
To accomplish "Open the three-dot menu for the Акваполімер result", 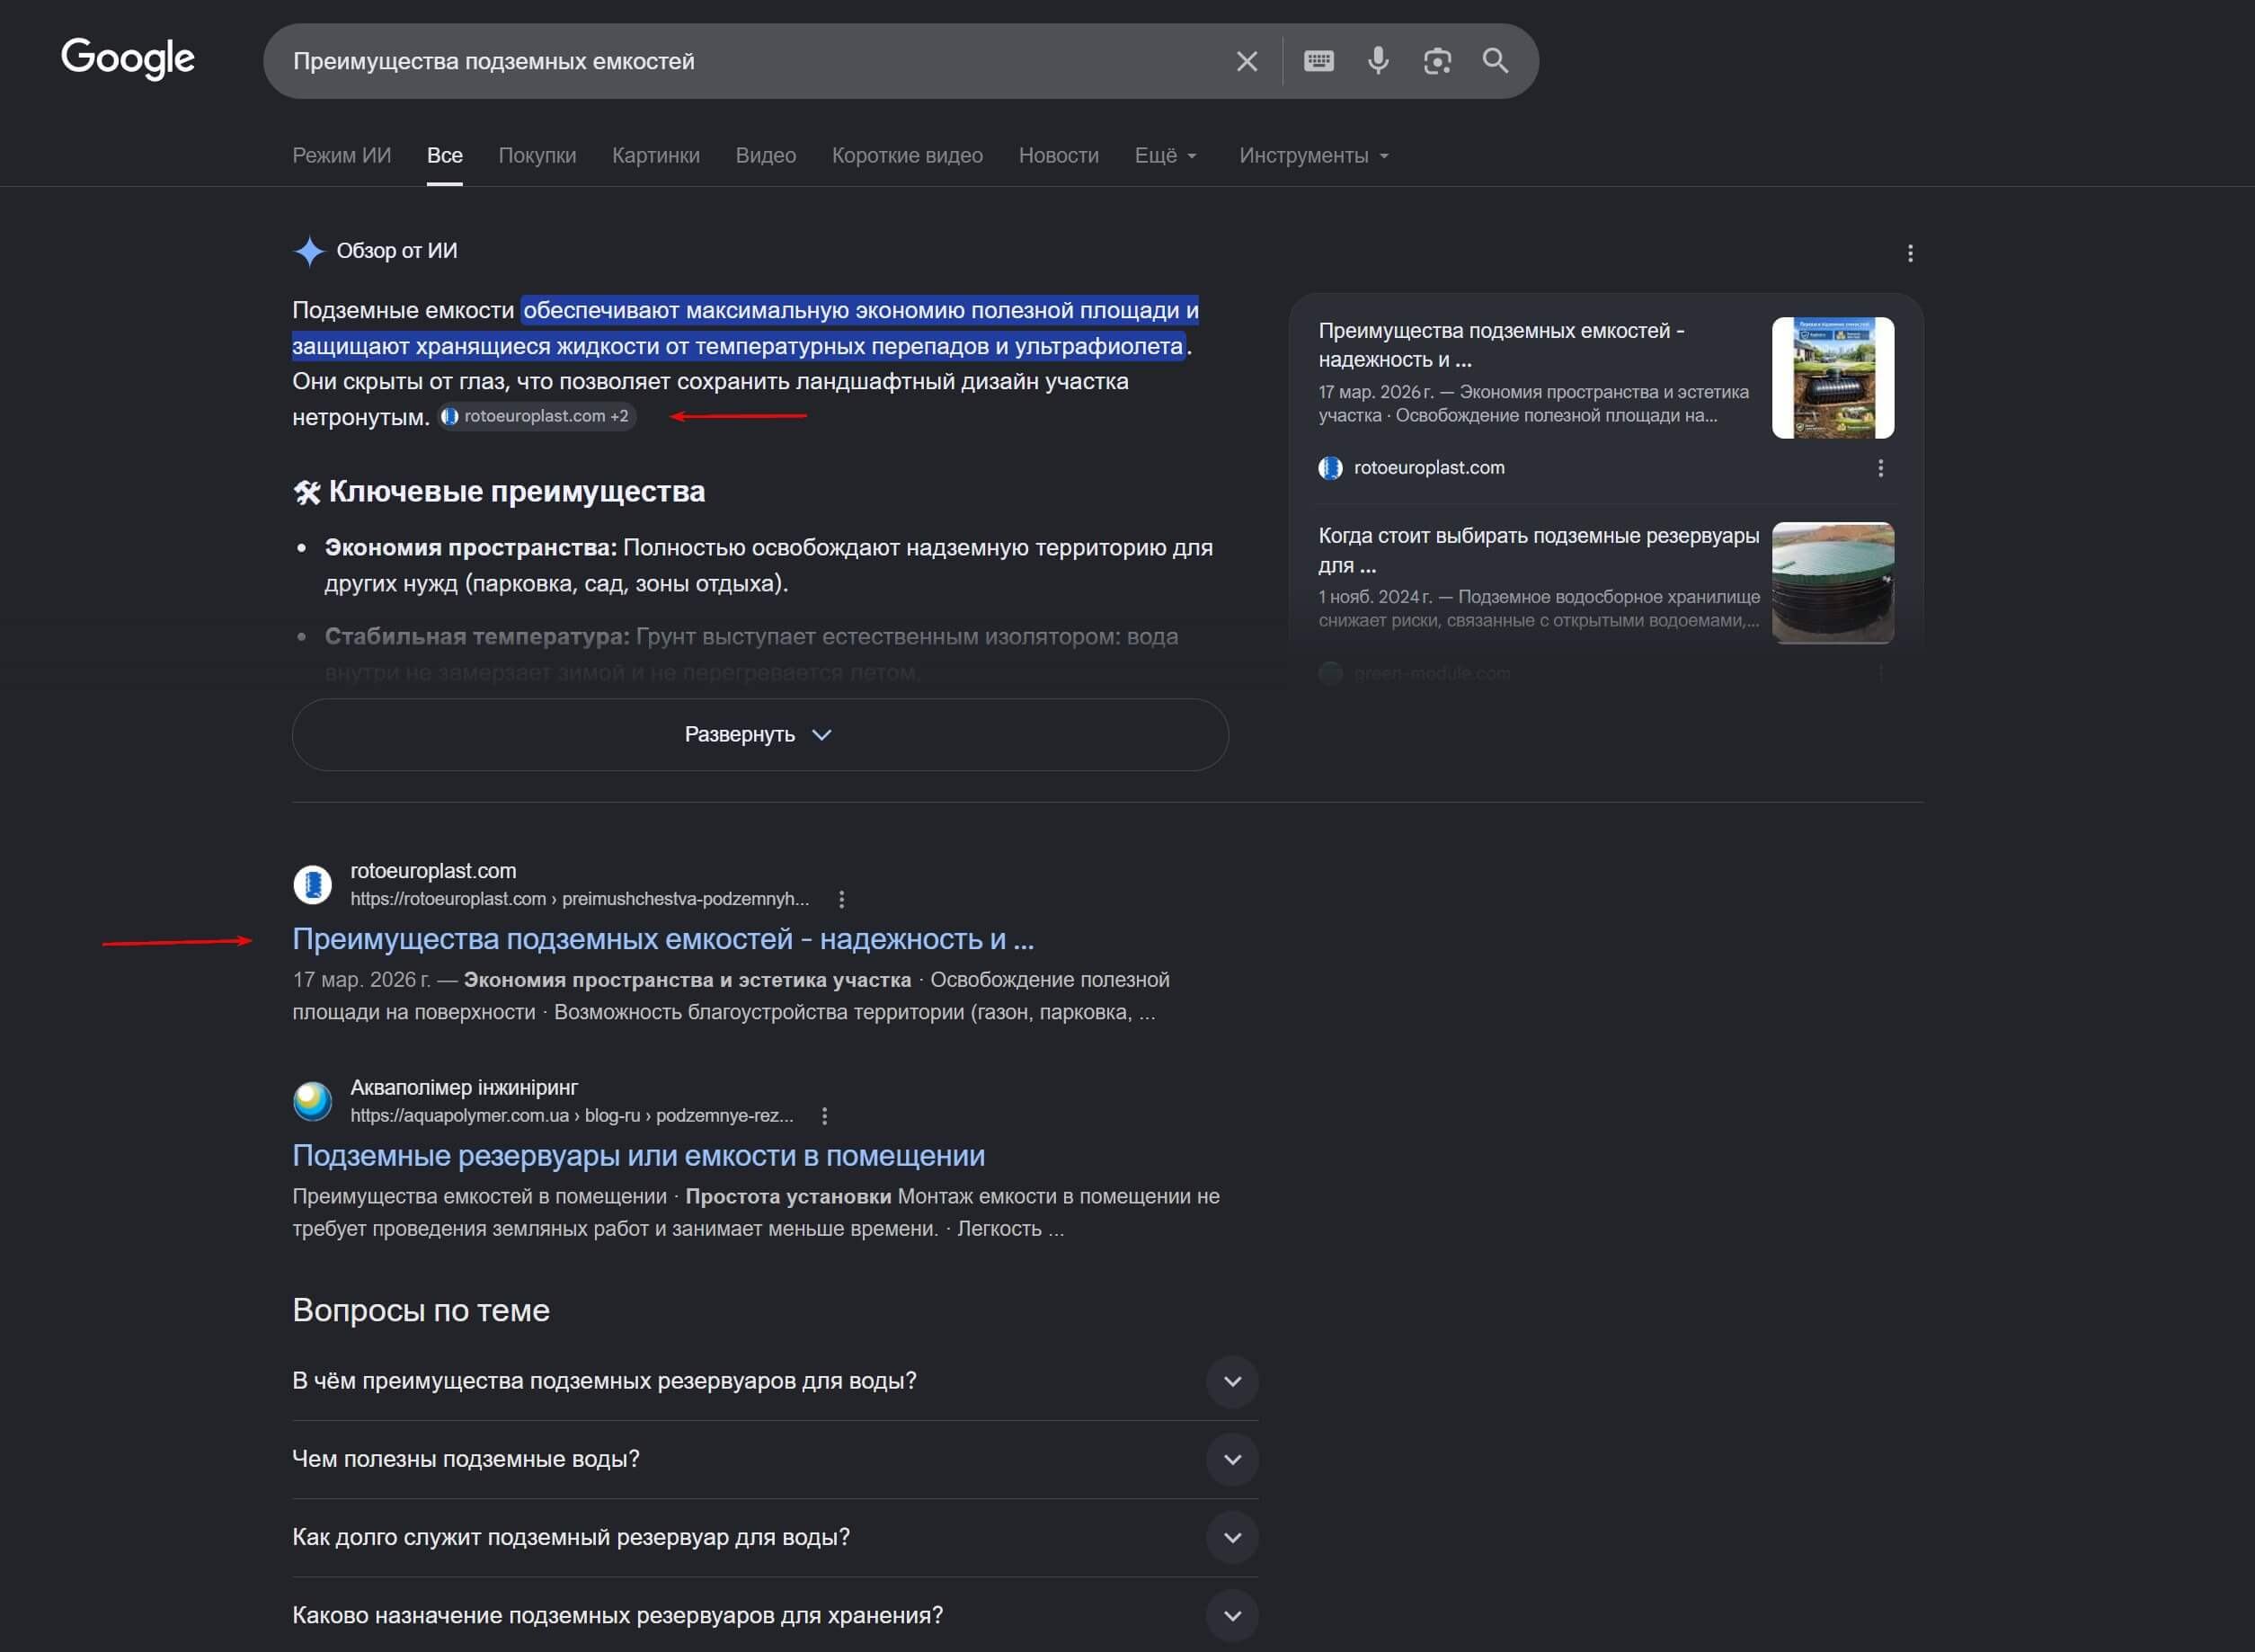I will coord(824,1115).
